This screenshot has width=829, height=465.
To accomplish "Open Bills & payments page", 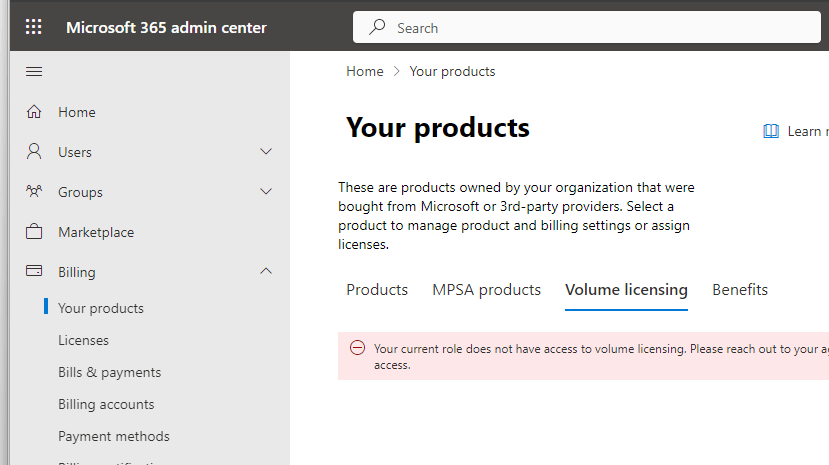I will (x=109, y=373).
